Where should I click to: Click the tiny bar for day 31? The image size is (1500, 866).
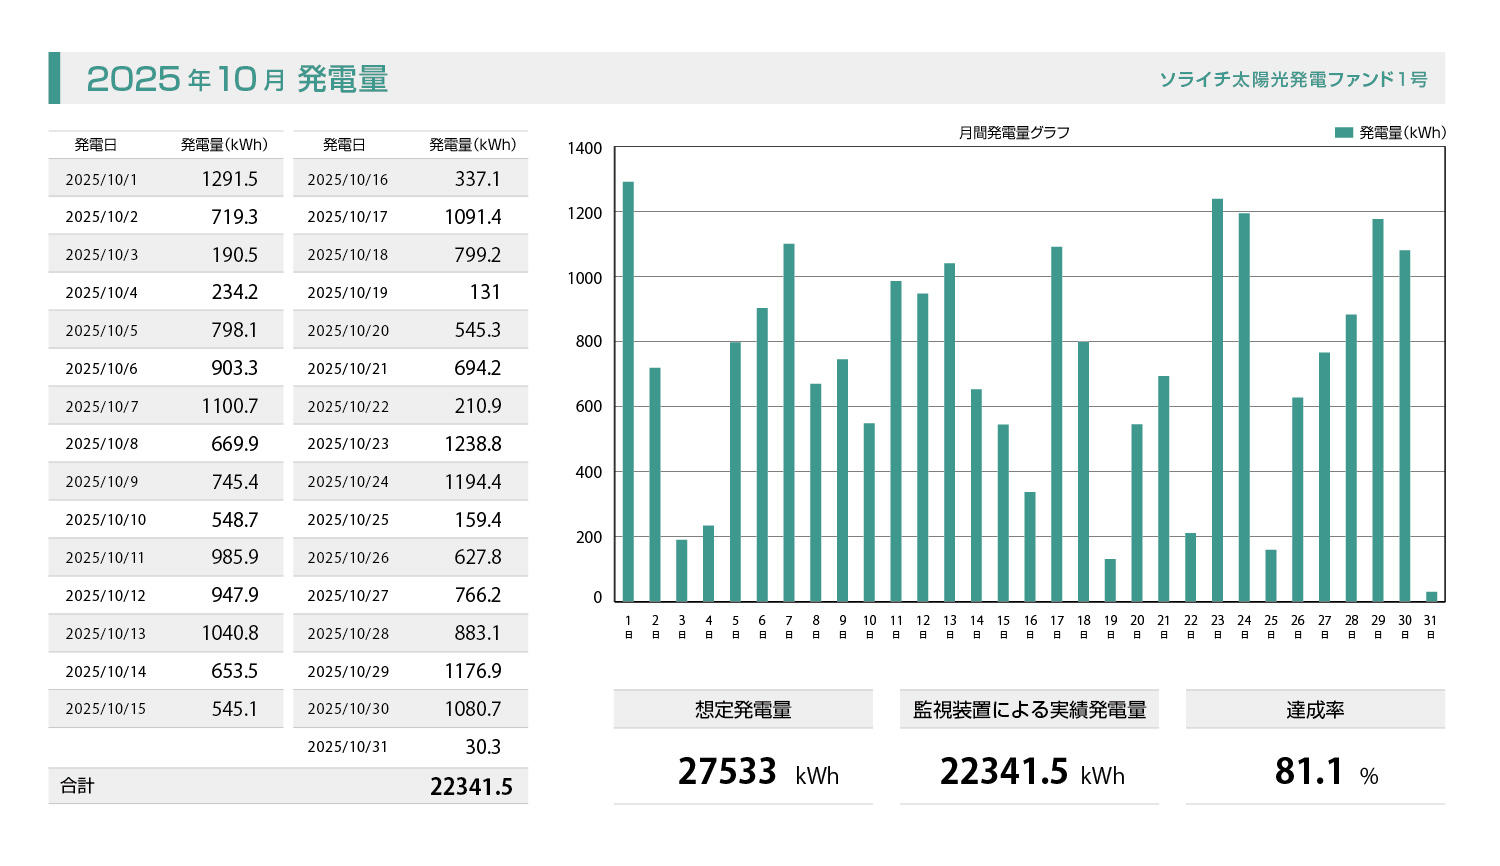pos(1431,596)
